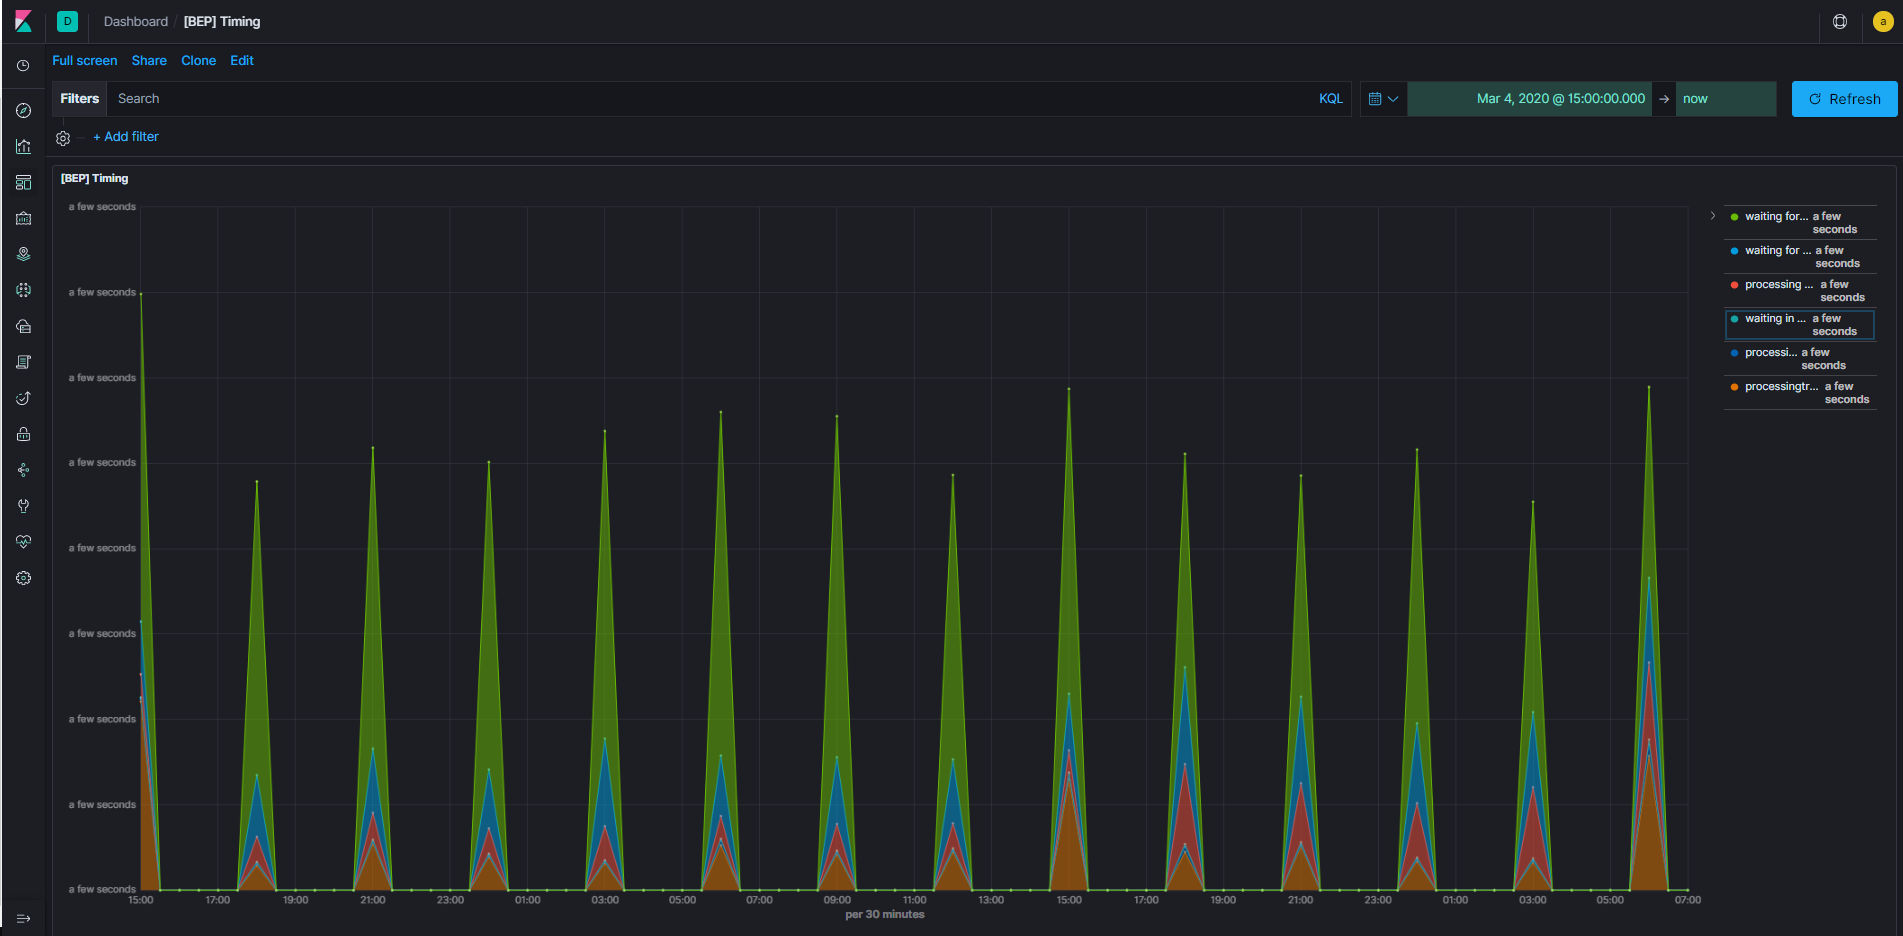Select the 'waiting in ...' legend entry
Image resolution: width=1903 pixels, height=936 pixels.
click(1800, 325)
